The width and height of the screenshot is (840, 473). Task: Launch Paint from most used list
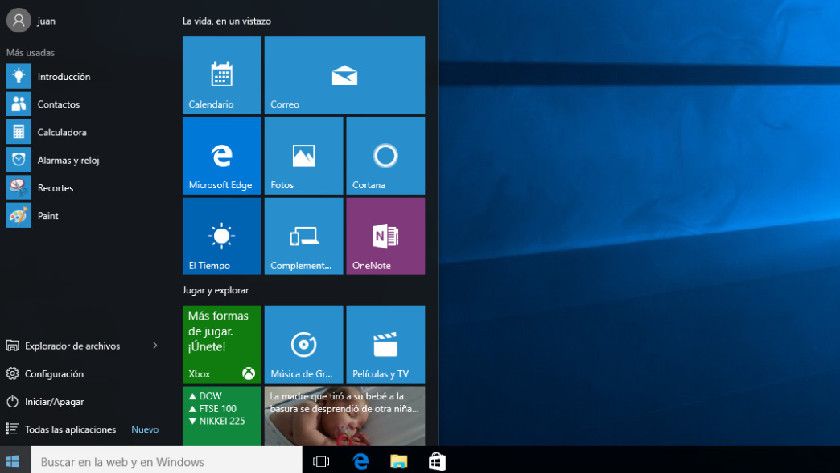pos(86,215)
